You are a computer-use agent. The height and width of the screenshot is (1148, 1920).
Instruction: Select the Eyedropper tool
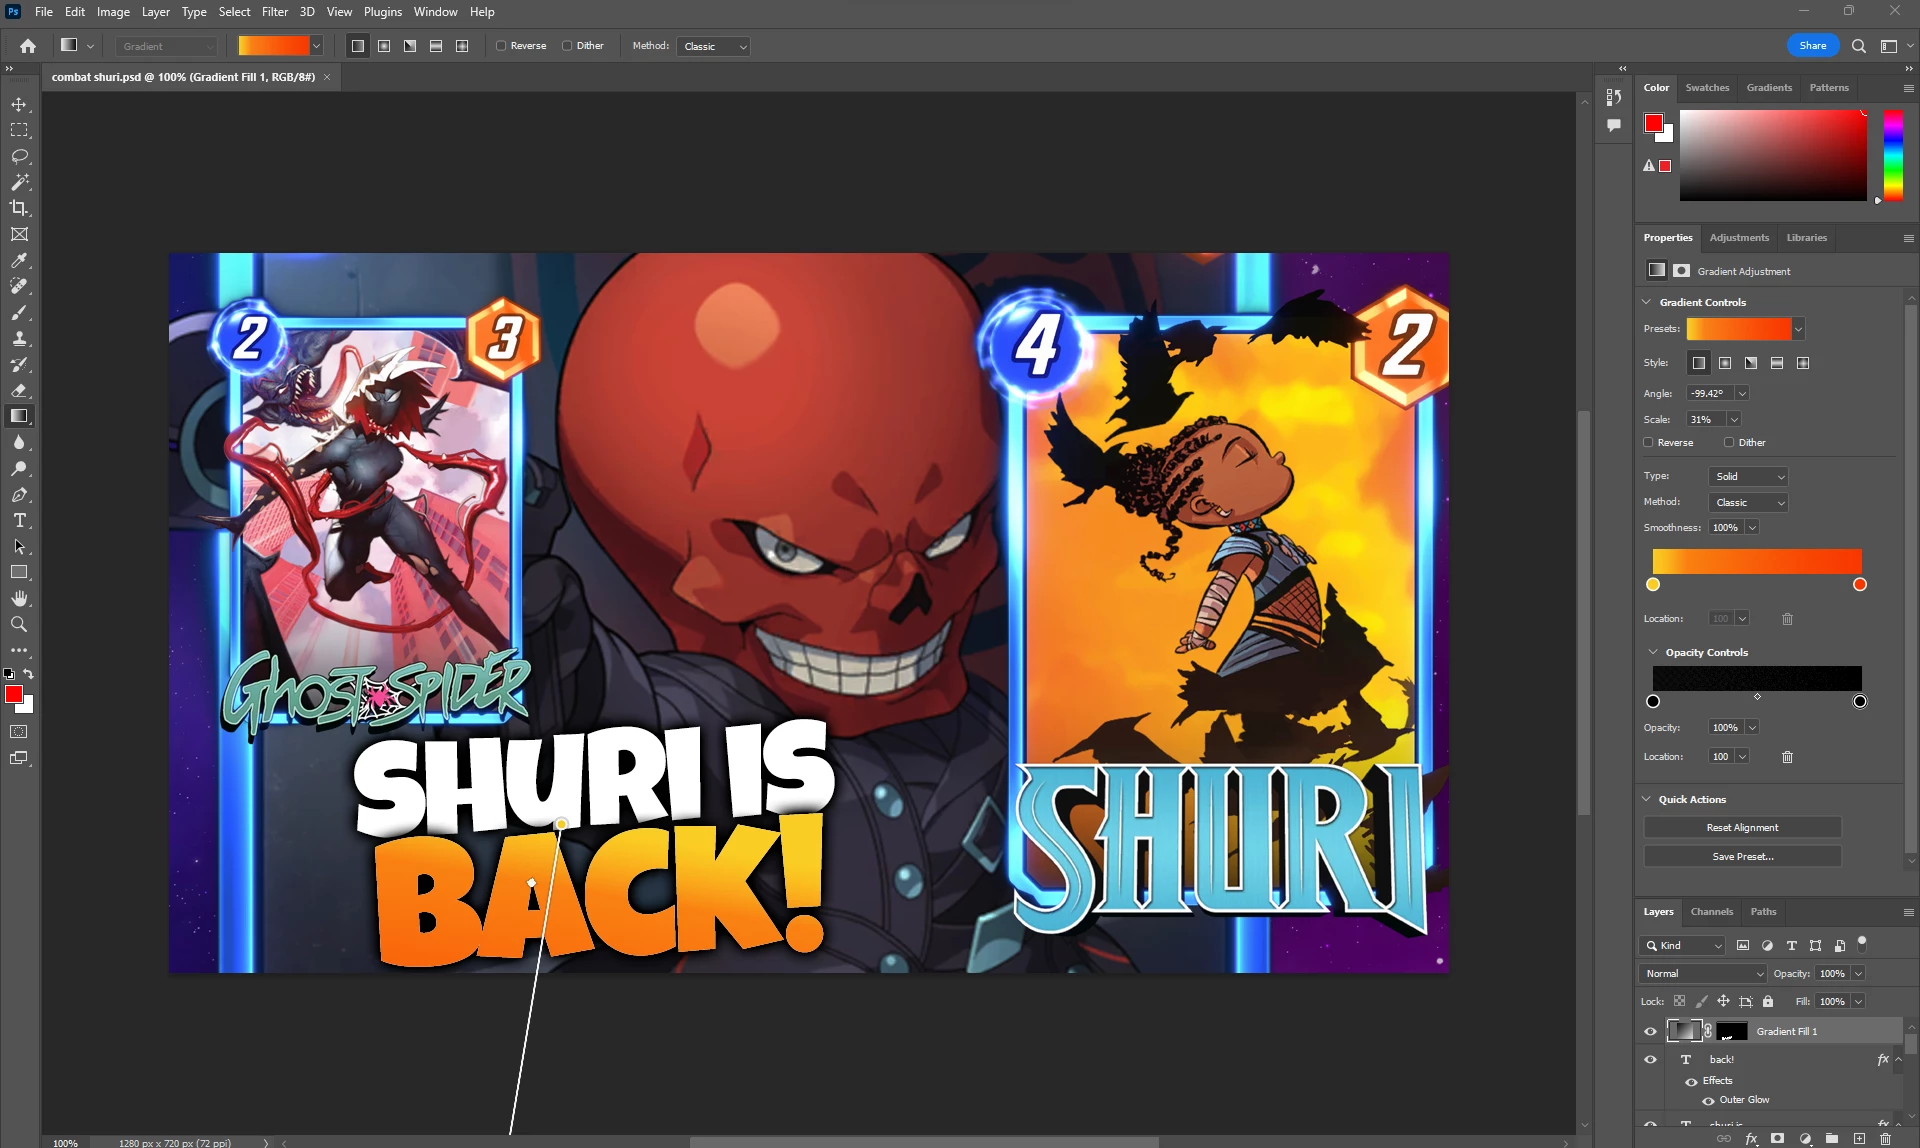click(x=19, y=260)
